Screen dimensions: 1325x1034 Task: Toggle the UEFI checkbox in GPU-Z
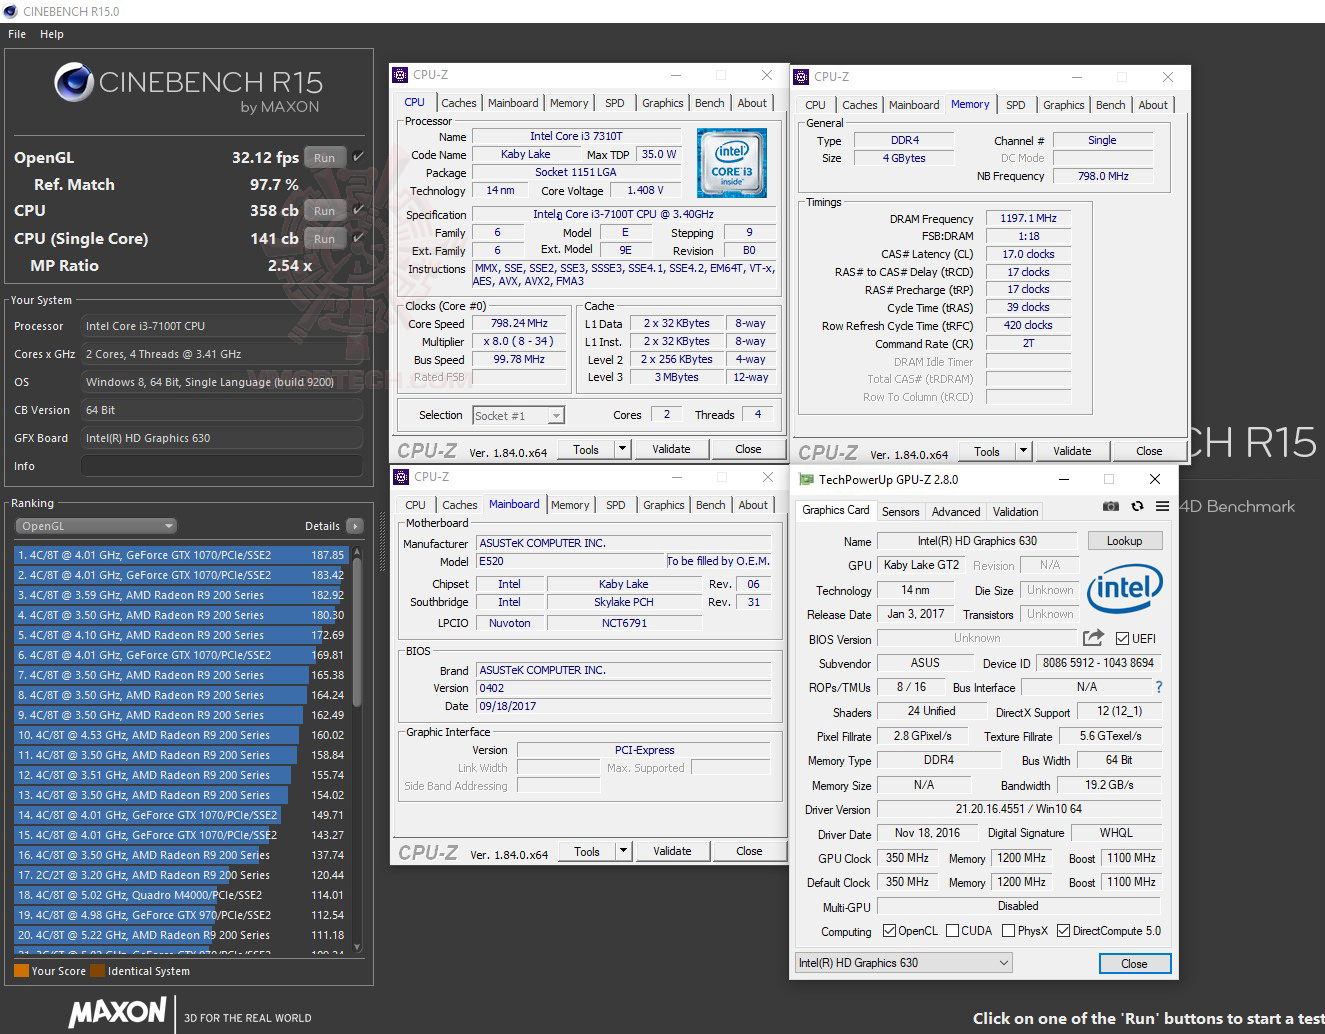click(1122, 639)
